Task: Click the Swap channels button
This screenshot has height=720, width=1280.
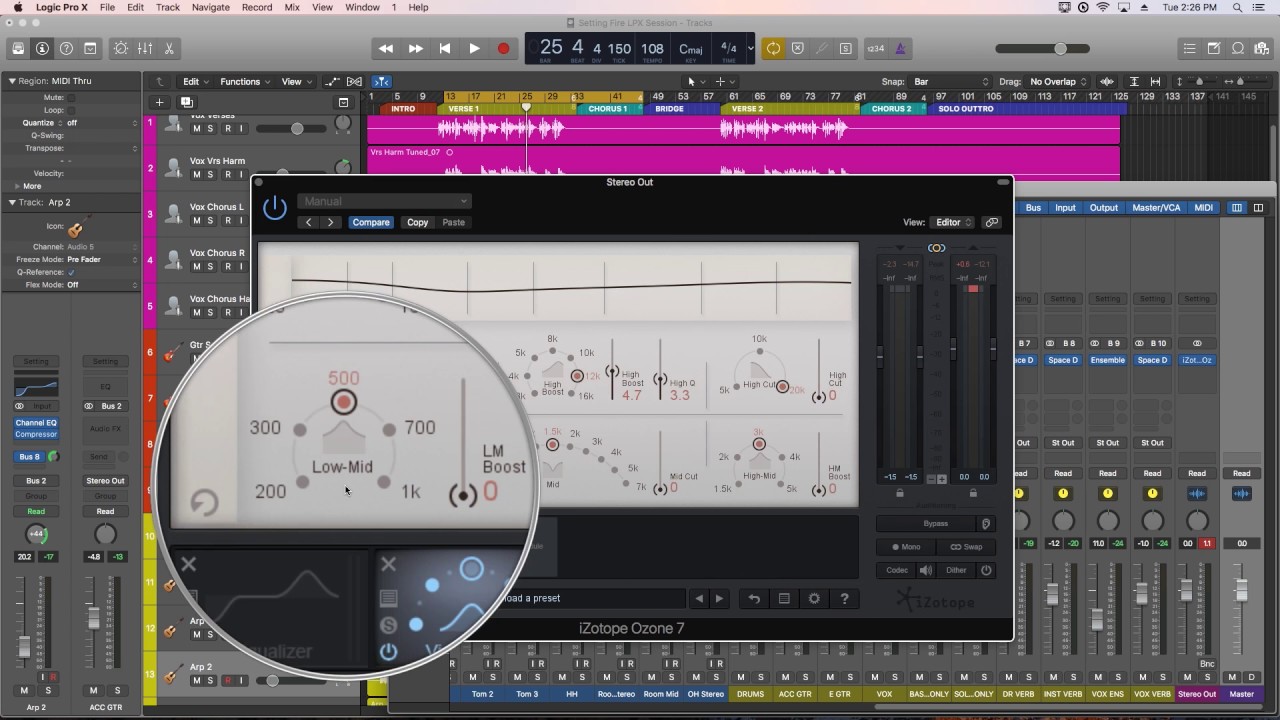Action: point(965,547)
